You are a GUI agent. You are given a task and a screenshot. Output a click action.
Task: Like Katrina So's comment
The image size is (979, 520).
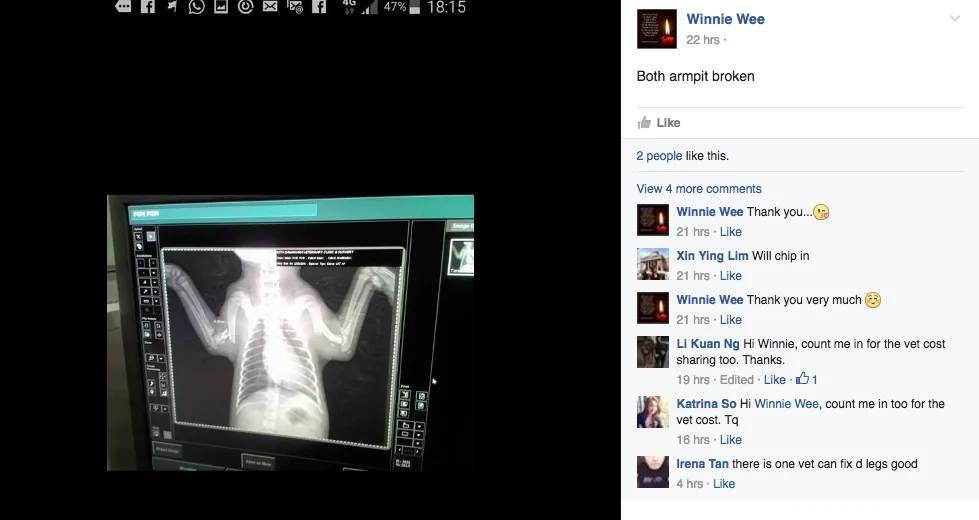click(x=731, y=440)
